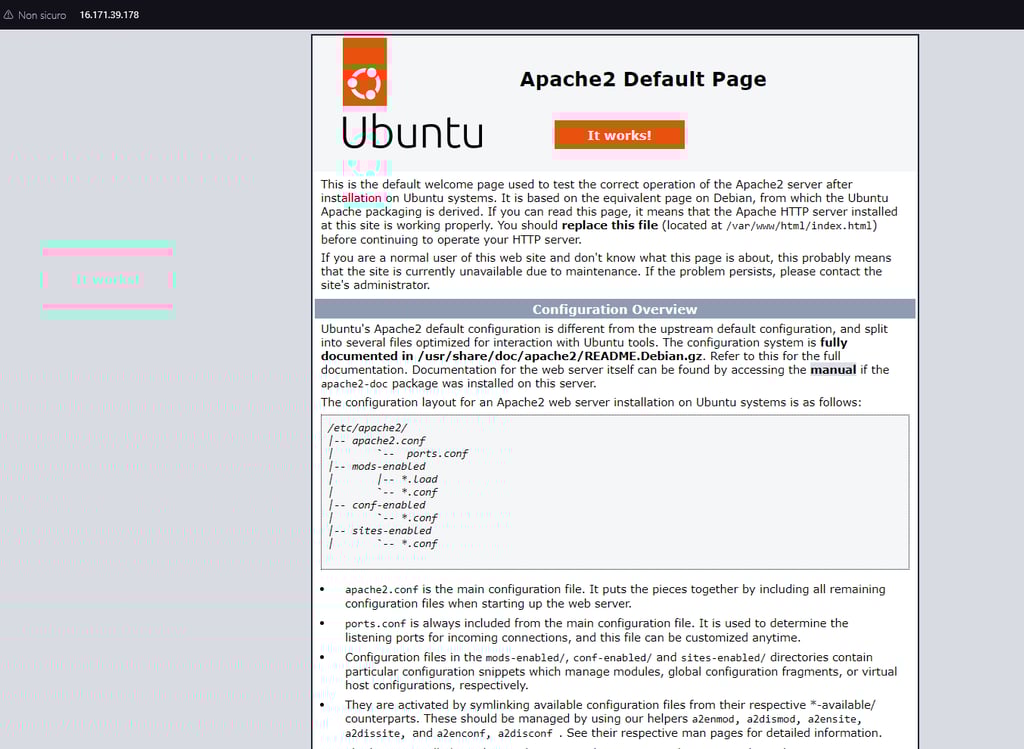This screenshot has height=749, width=1024.
Task: Click the not-secure warning triangle icon
Action: pos(8,14)
